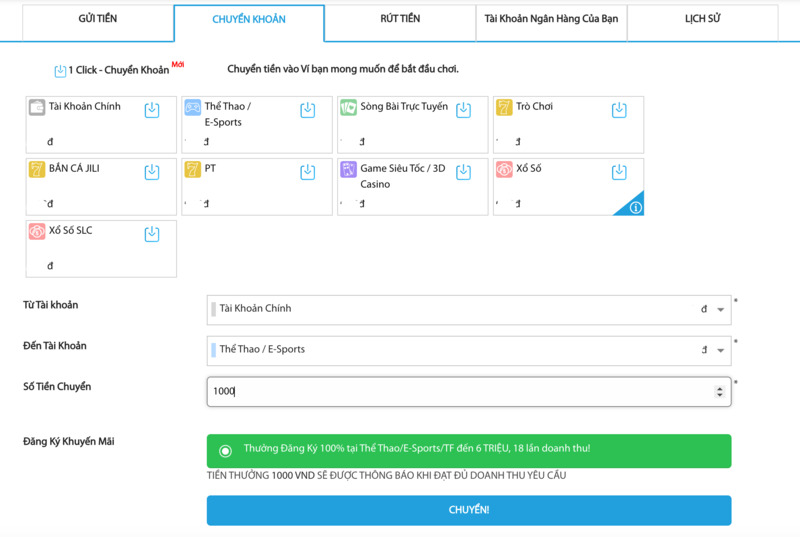Click transfer-in icon on BẮN CÁ JILI card
Image resolution: width=800 pixels, height=537 pixels.
click(x=152, y=172)
